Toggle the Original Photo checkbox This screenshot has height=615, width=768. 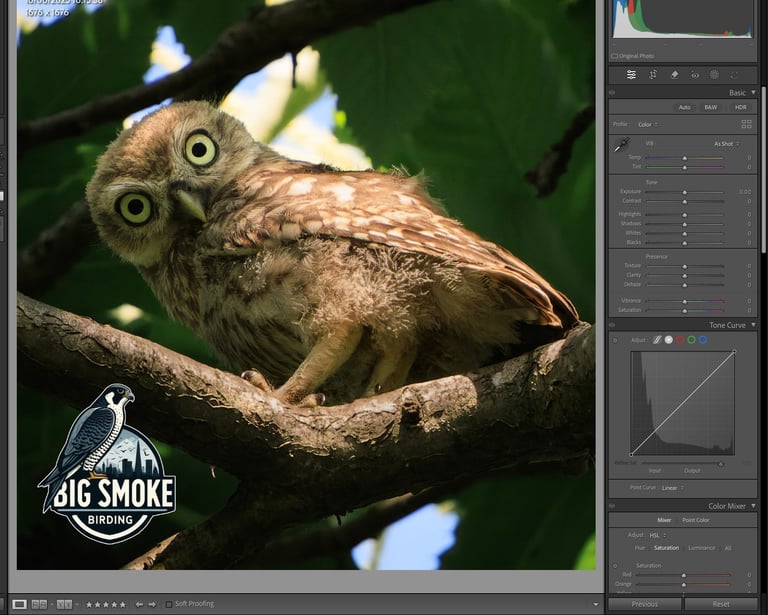click(614, 56)
